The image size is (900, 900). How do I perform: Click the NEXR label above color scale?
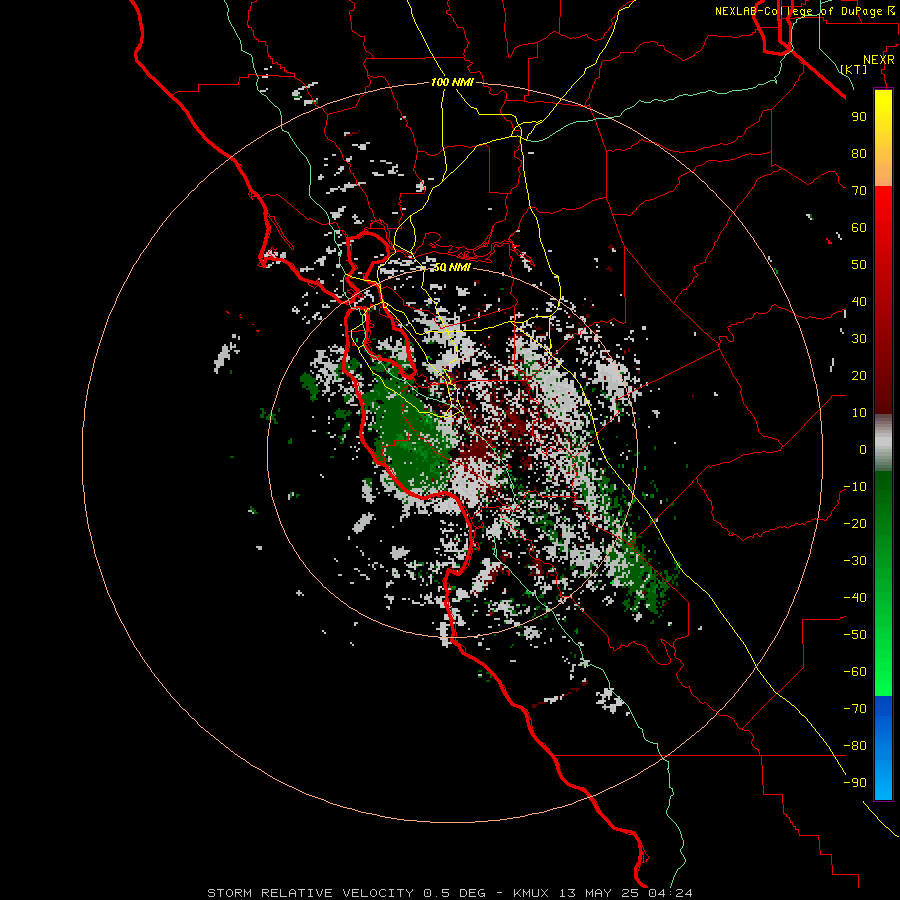(x=879, y=60)
